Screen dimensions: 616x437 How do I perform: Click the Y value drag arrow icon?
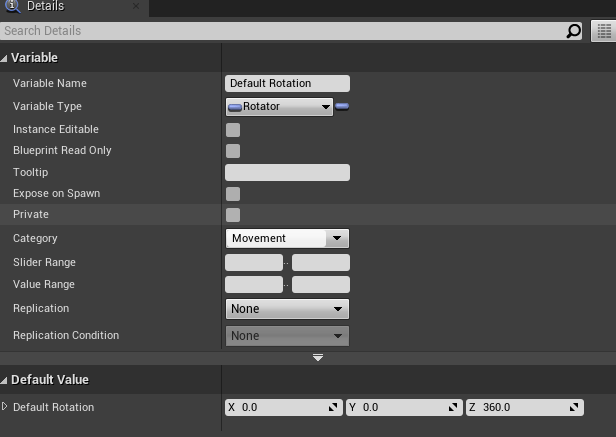(x=455, y=408)
